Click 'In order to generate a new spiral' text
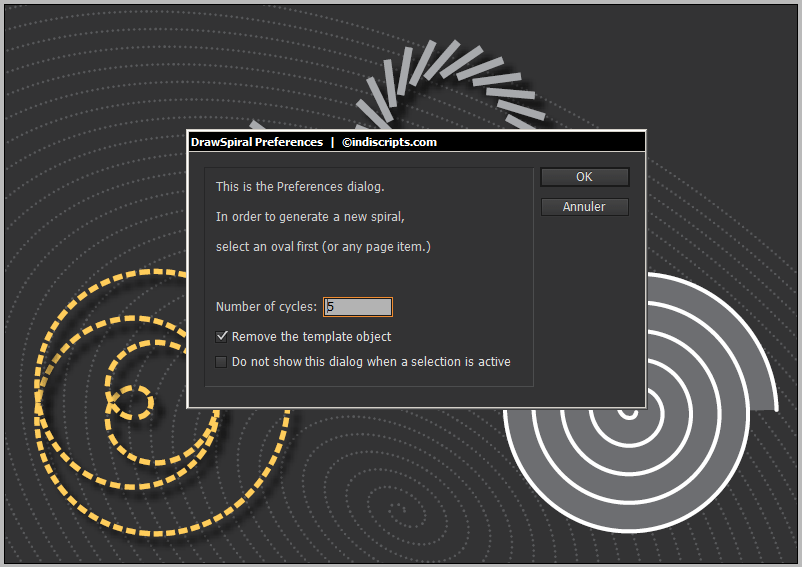 click(309, 217)
